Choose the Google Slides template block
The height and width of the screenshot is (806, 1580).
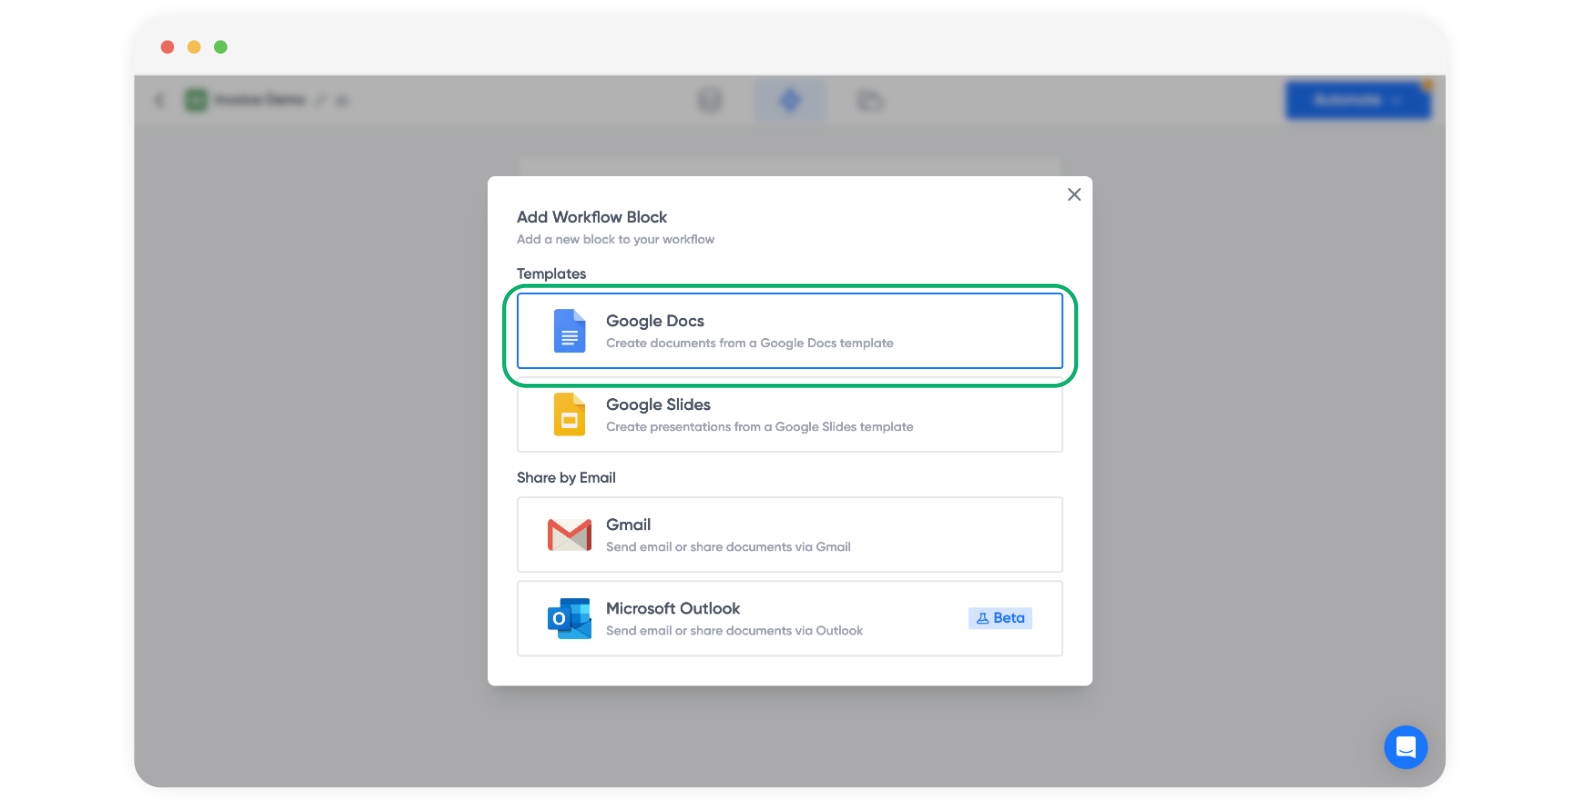(x=789, y=416)
